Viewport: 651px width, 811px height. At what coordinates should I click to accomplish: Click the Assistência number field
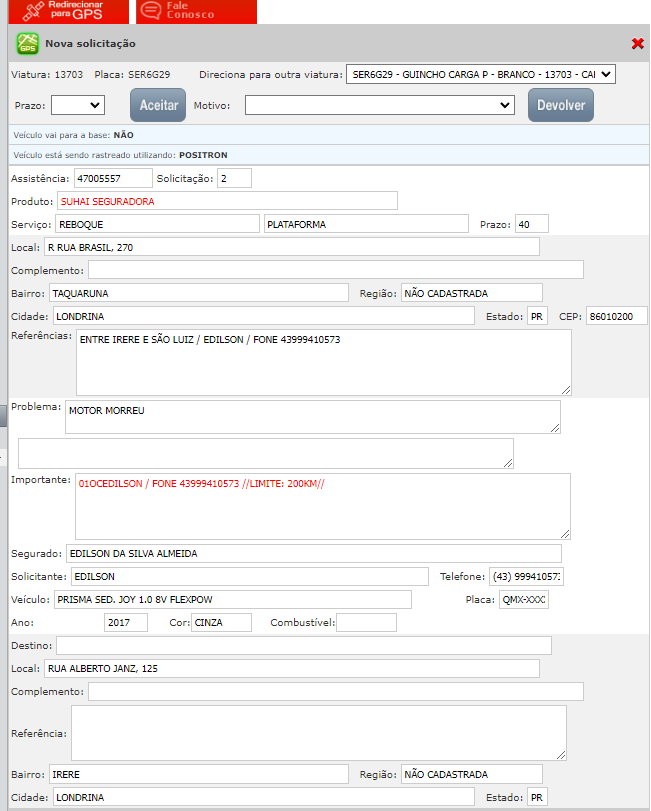112,178
